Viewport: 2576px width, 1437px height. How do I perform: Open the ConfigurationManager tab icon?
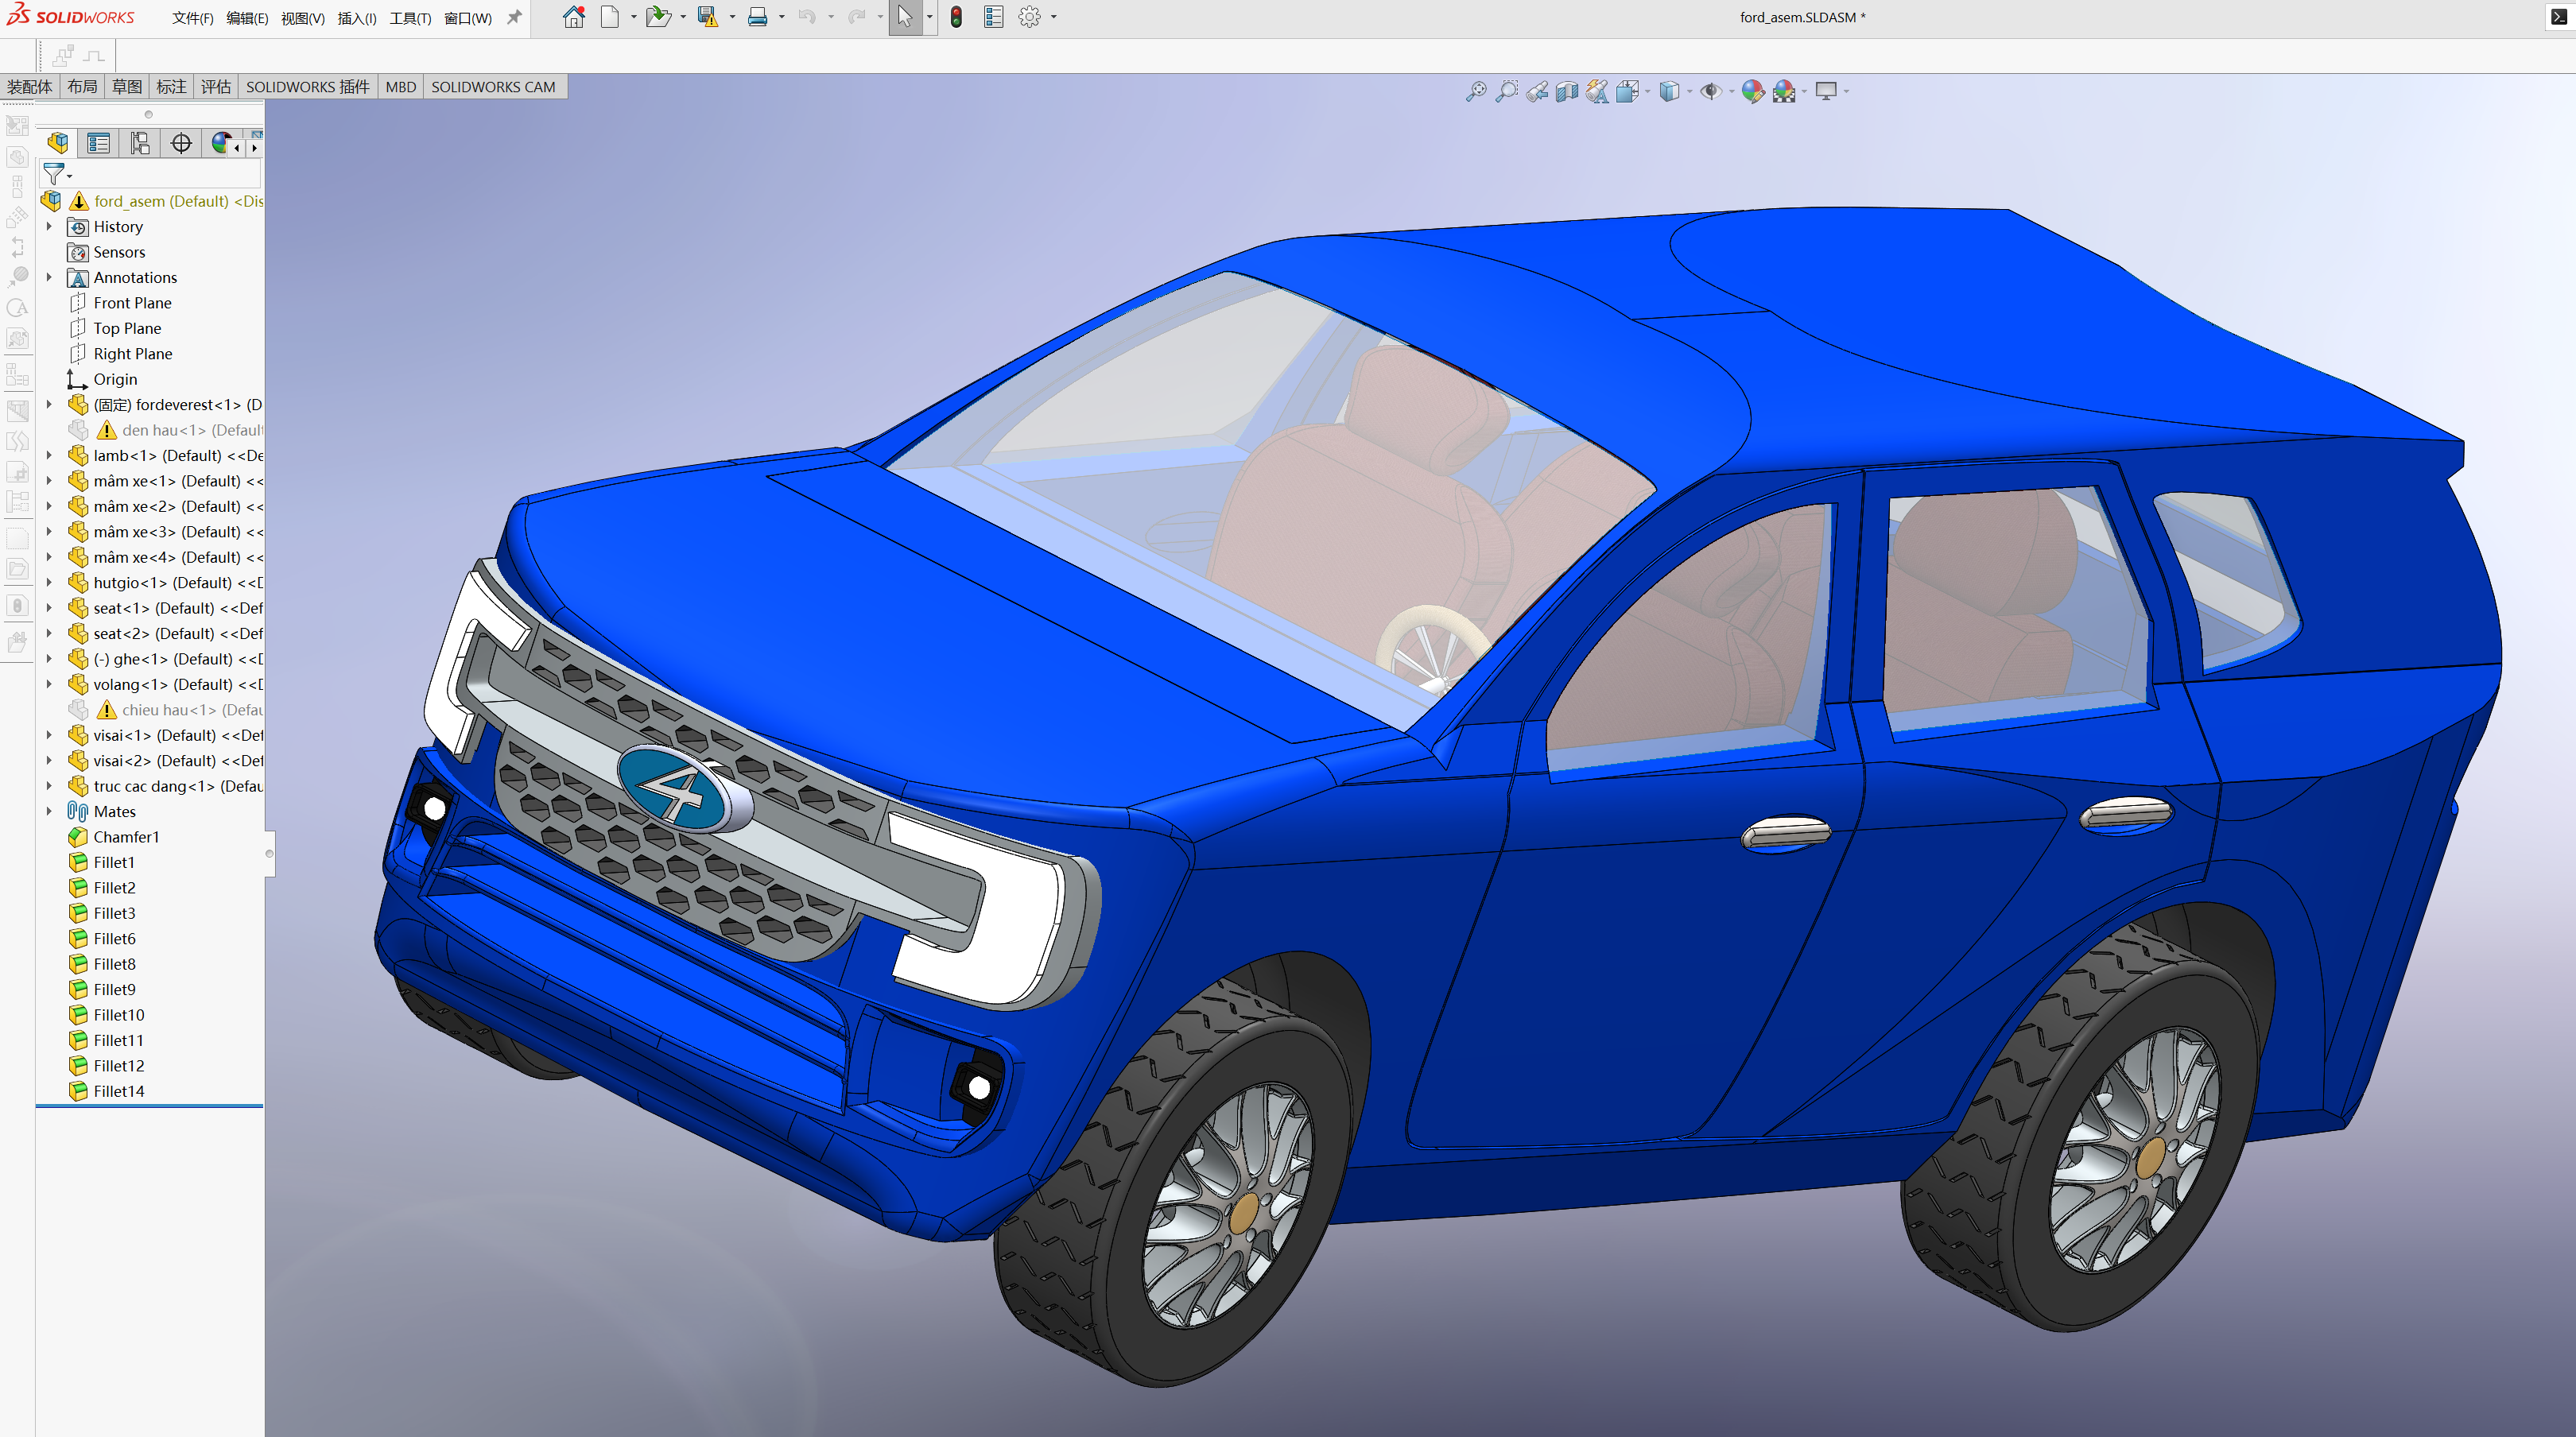pyautogui.click(x=140, y=144)
